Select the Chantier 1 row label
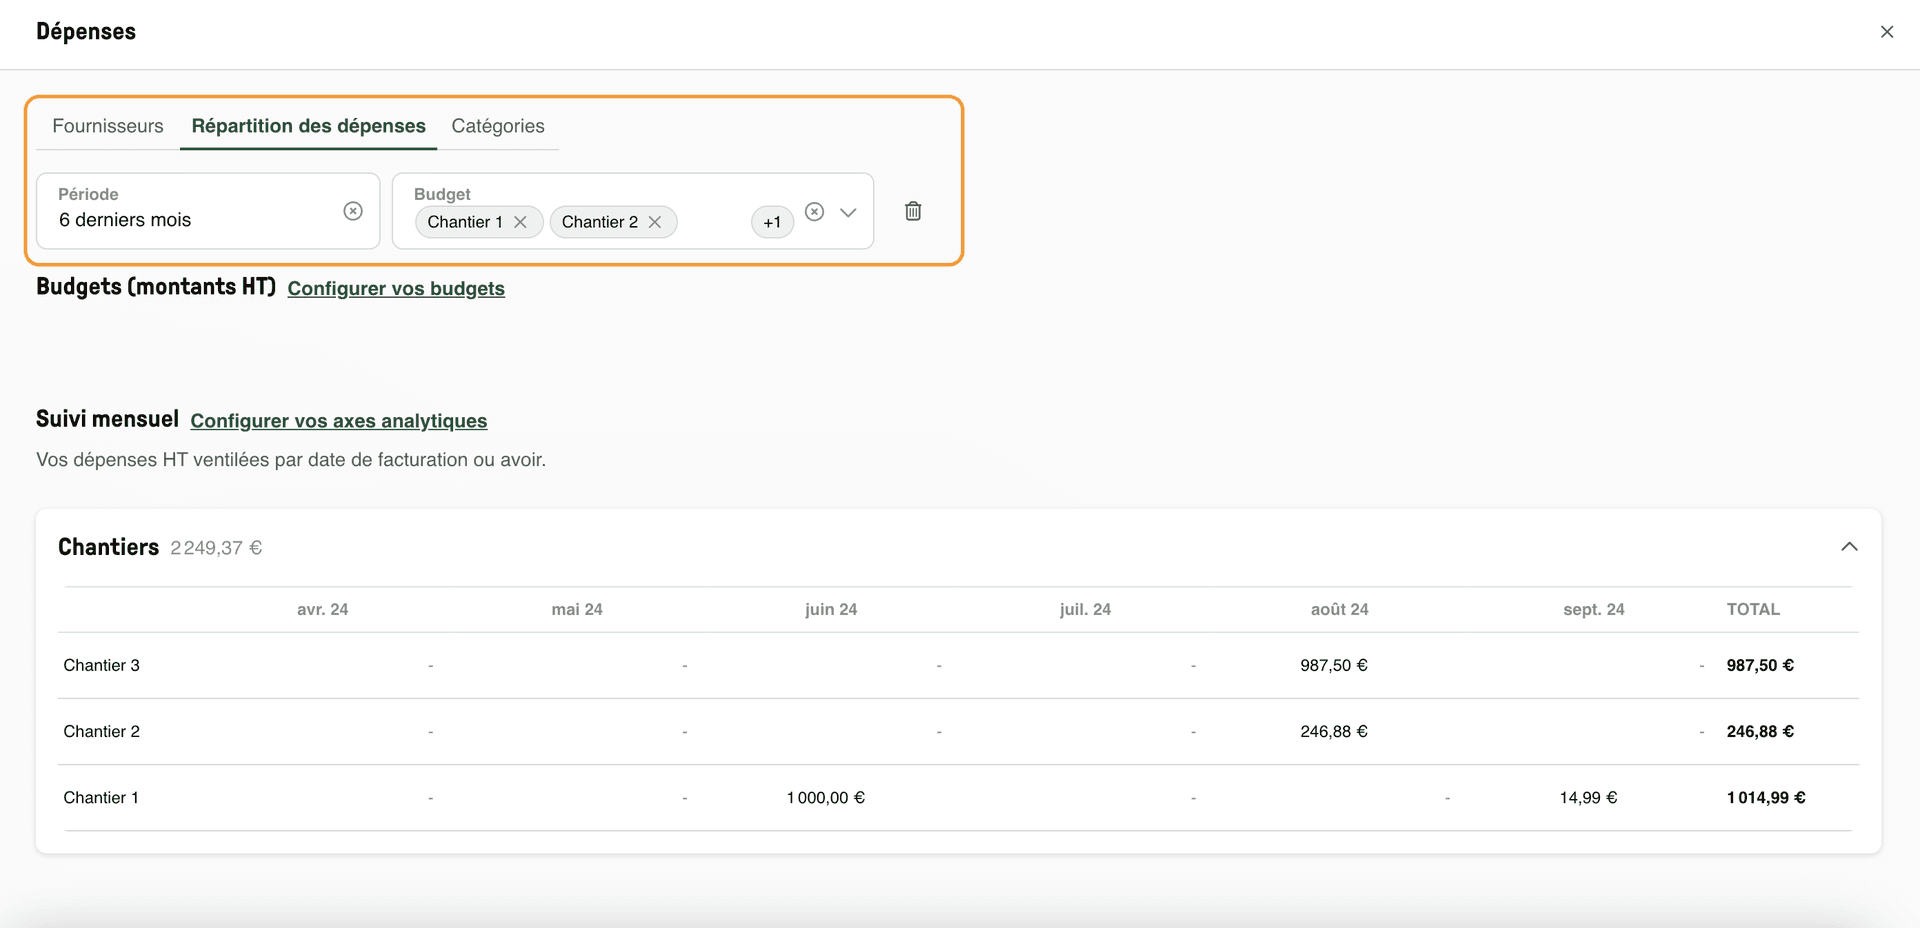The height and width of the screenshot is (928, 1920). click(x=101, y=797)
